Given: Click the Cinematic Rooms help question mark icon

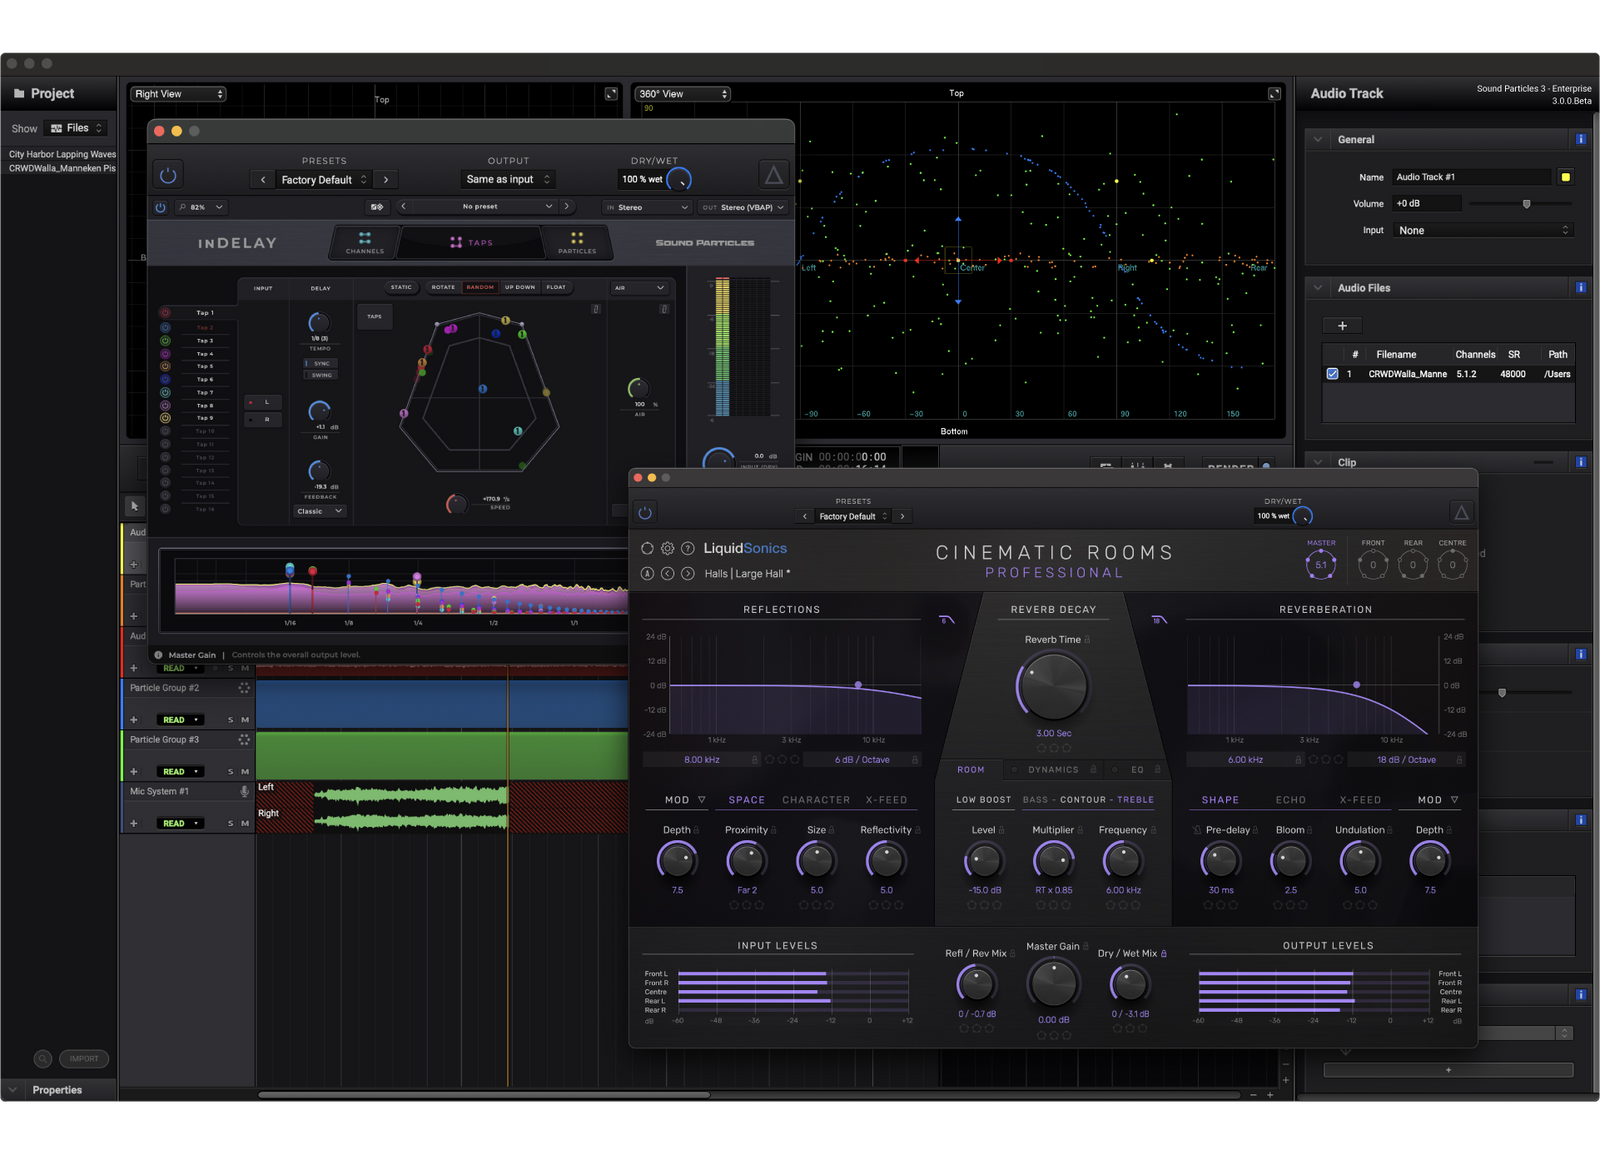Looking at the screenshot, I should click(x=688, y=548).
